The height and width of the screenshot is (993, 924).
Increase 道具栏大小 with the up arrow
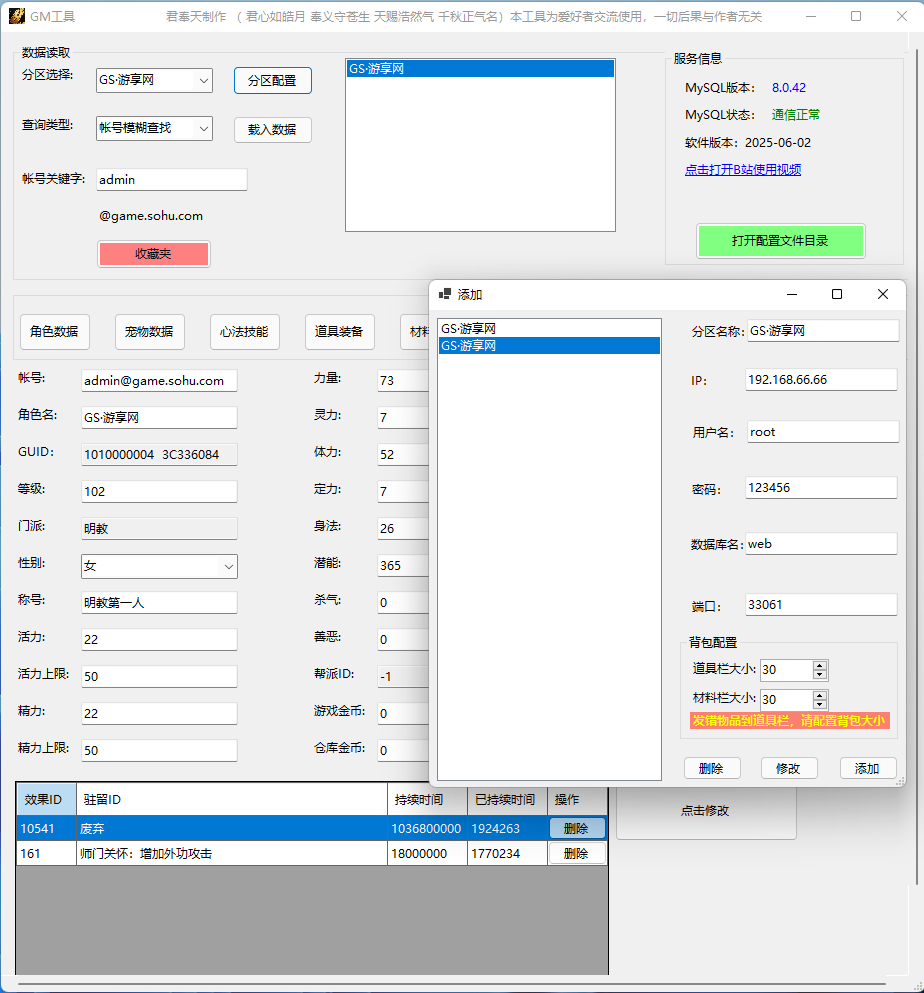(820, 666)
